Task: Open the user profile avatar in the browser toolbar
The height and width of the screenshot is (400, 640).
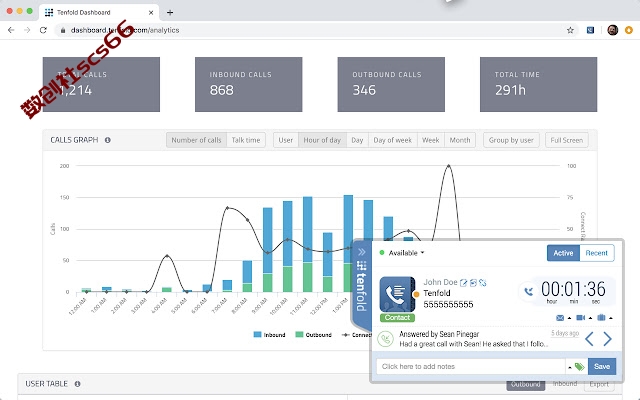Action: point(612,30)
